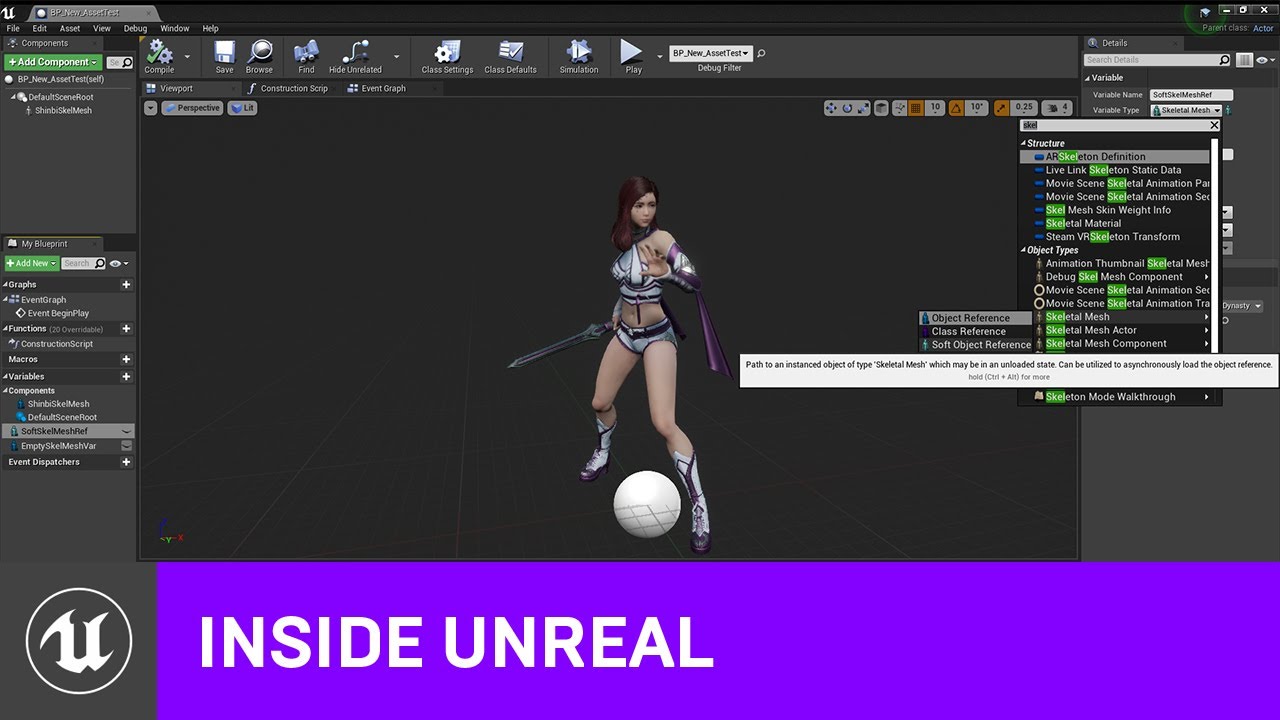
Task: Open Find with the binoculars icon
Action: [x=306, y=52]
